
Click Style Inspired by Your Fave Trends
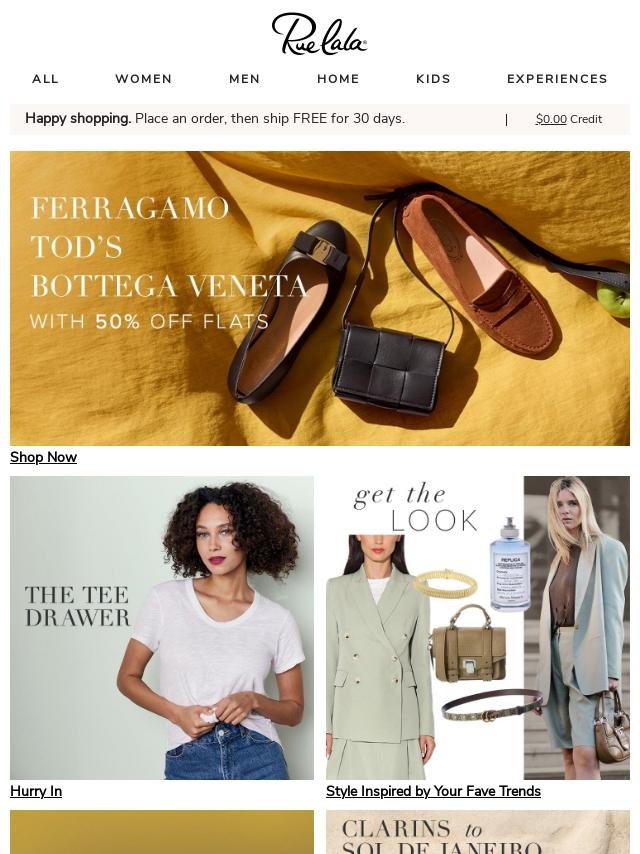point(434,791)
